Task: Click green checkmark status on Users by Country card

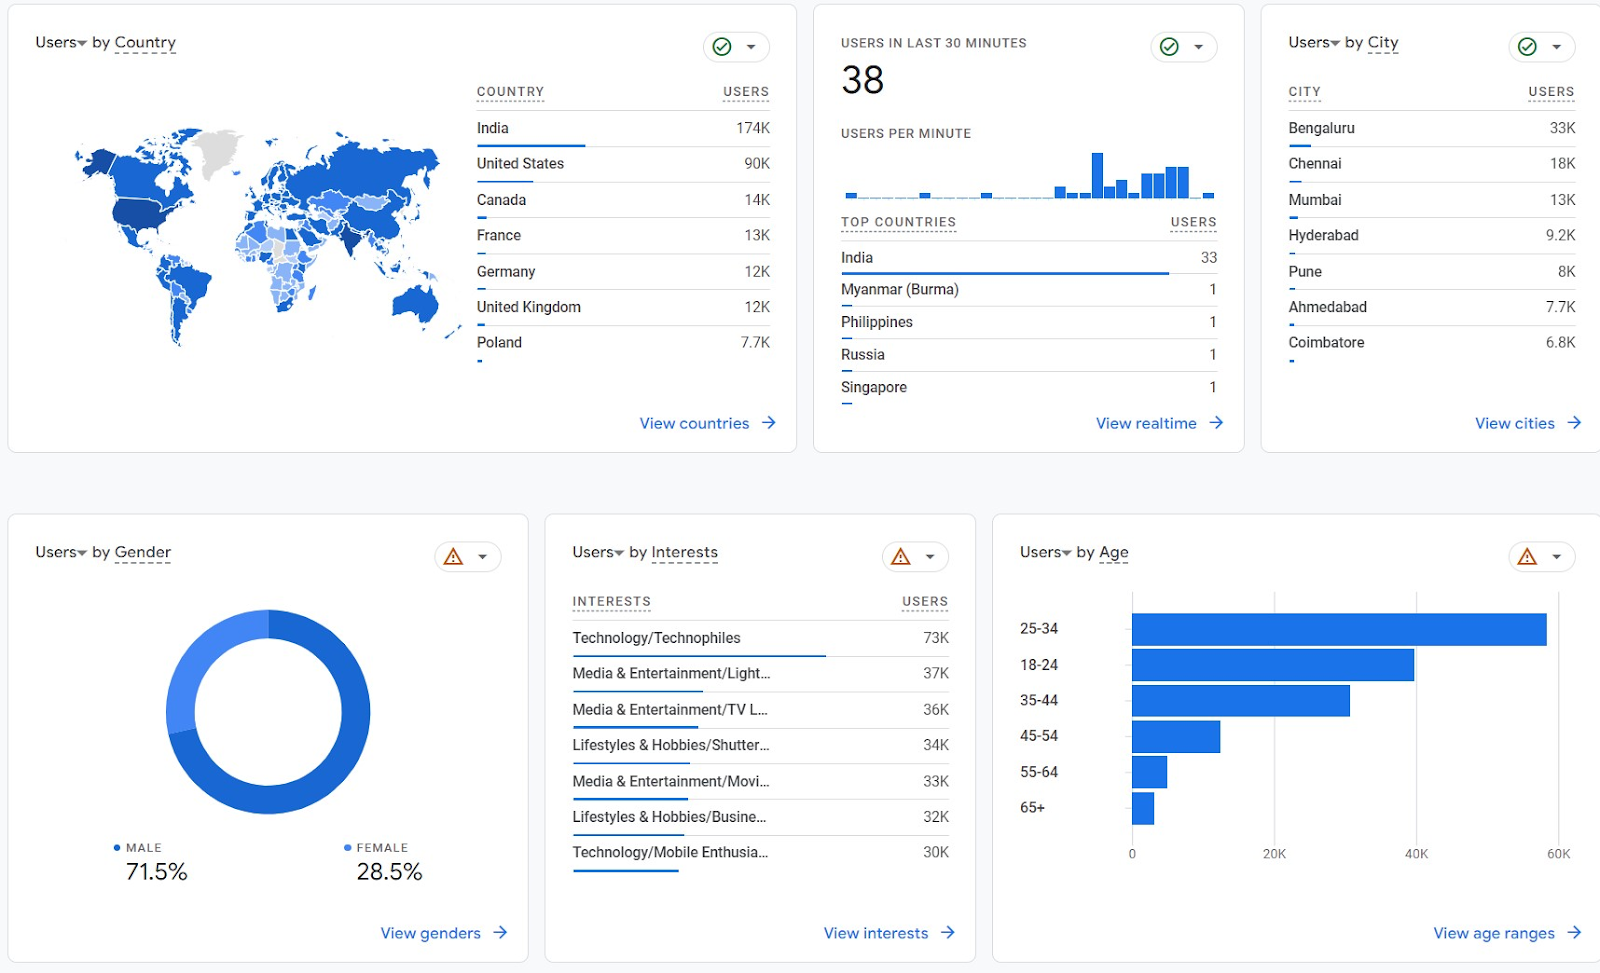Action: click(x=722, y=47)
